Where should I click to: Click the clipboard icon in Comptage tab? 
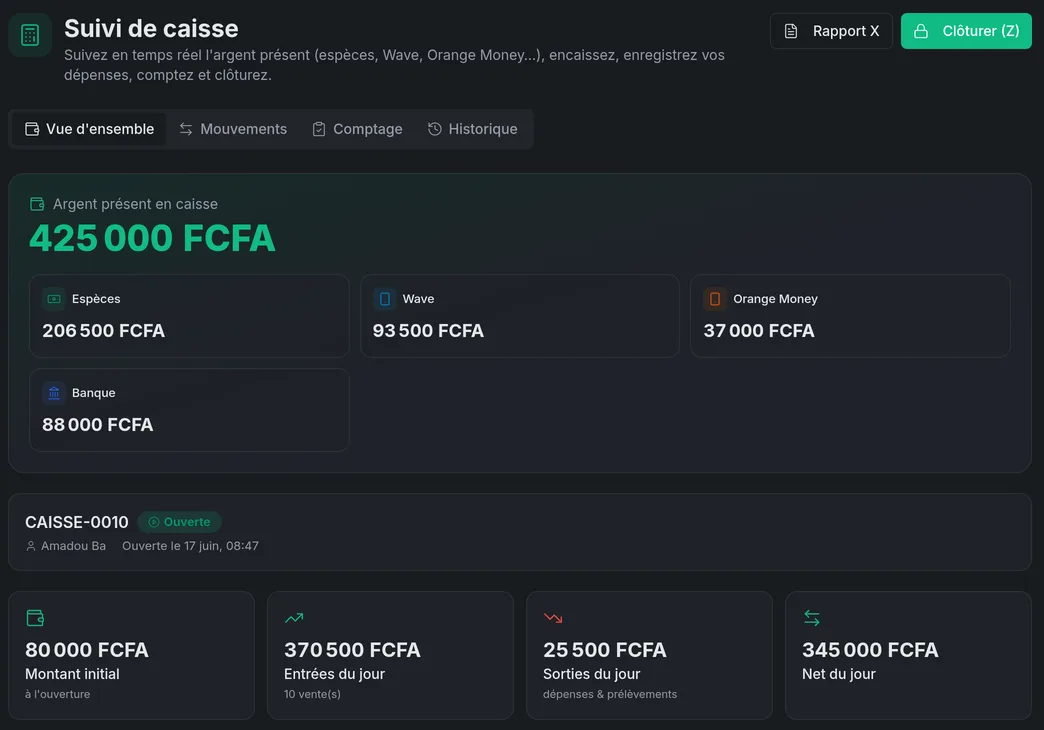click(319, 129)
